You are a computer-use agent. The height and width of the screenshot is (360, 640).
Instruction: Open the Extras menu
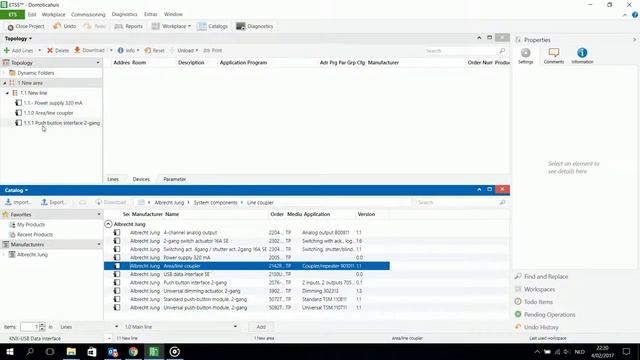pyautogui.click(x=151, y=14)
